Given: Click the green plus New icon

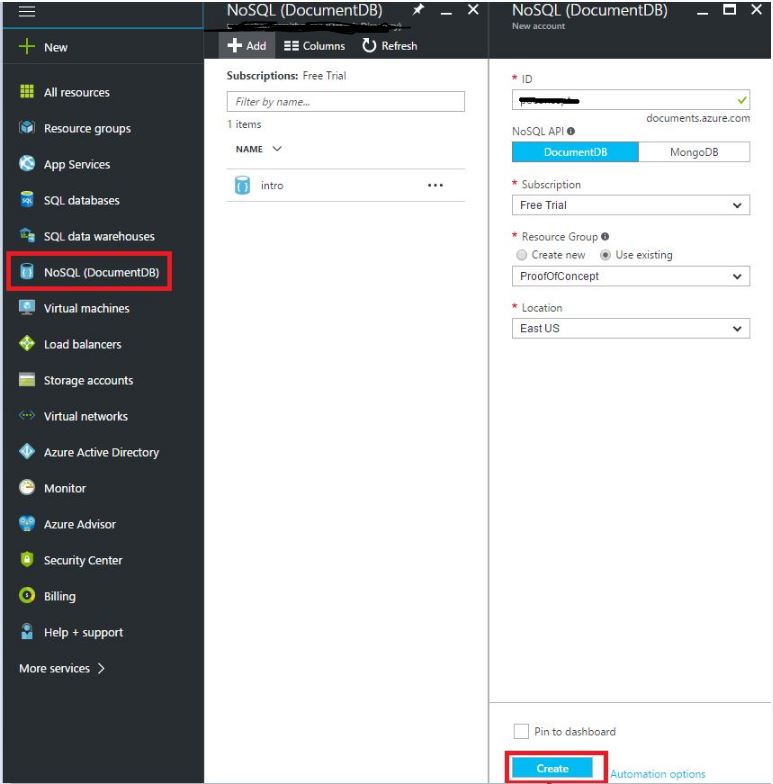Looking at the screenshot, I should pyautogui.click(x=26, y=46).
